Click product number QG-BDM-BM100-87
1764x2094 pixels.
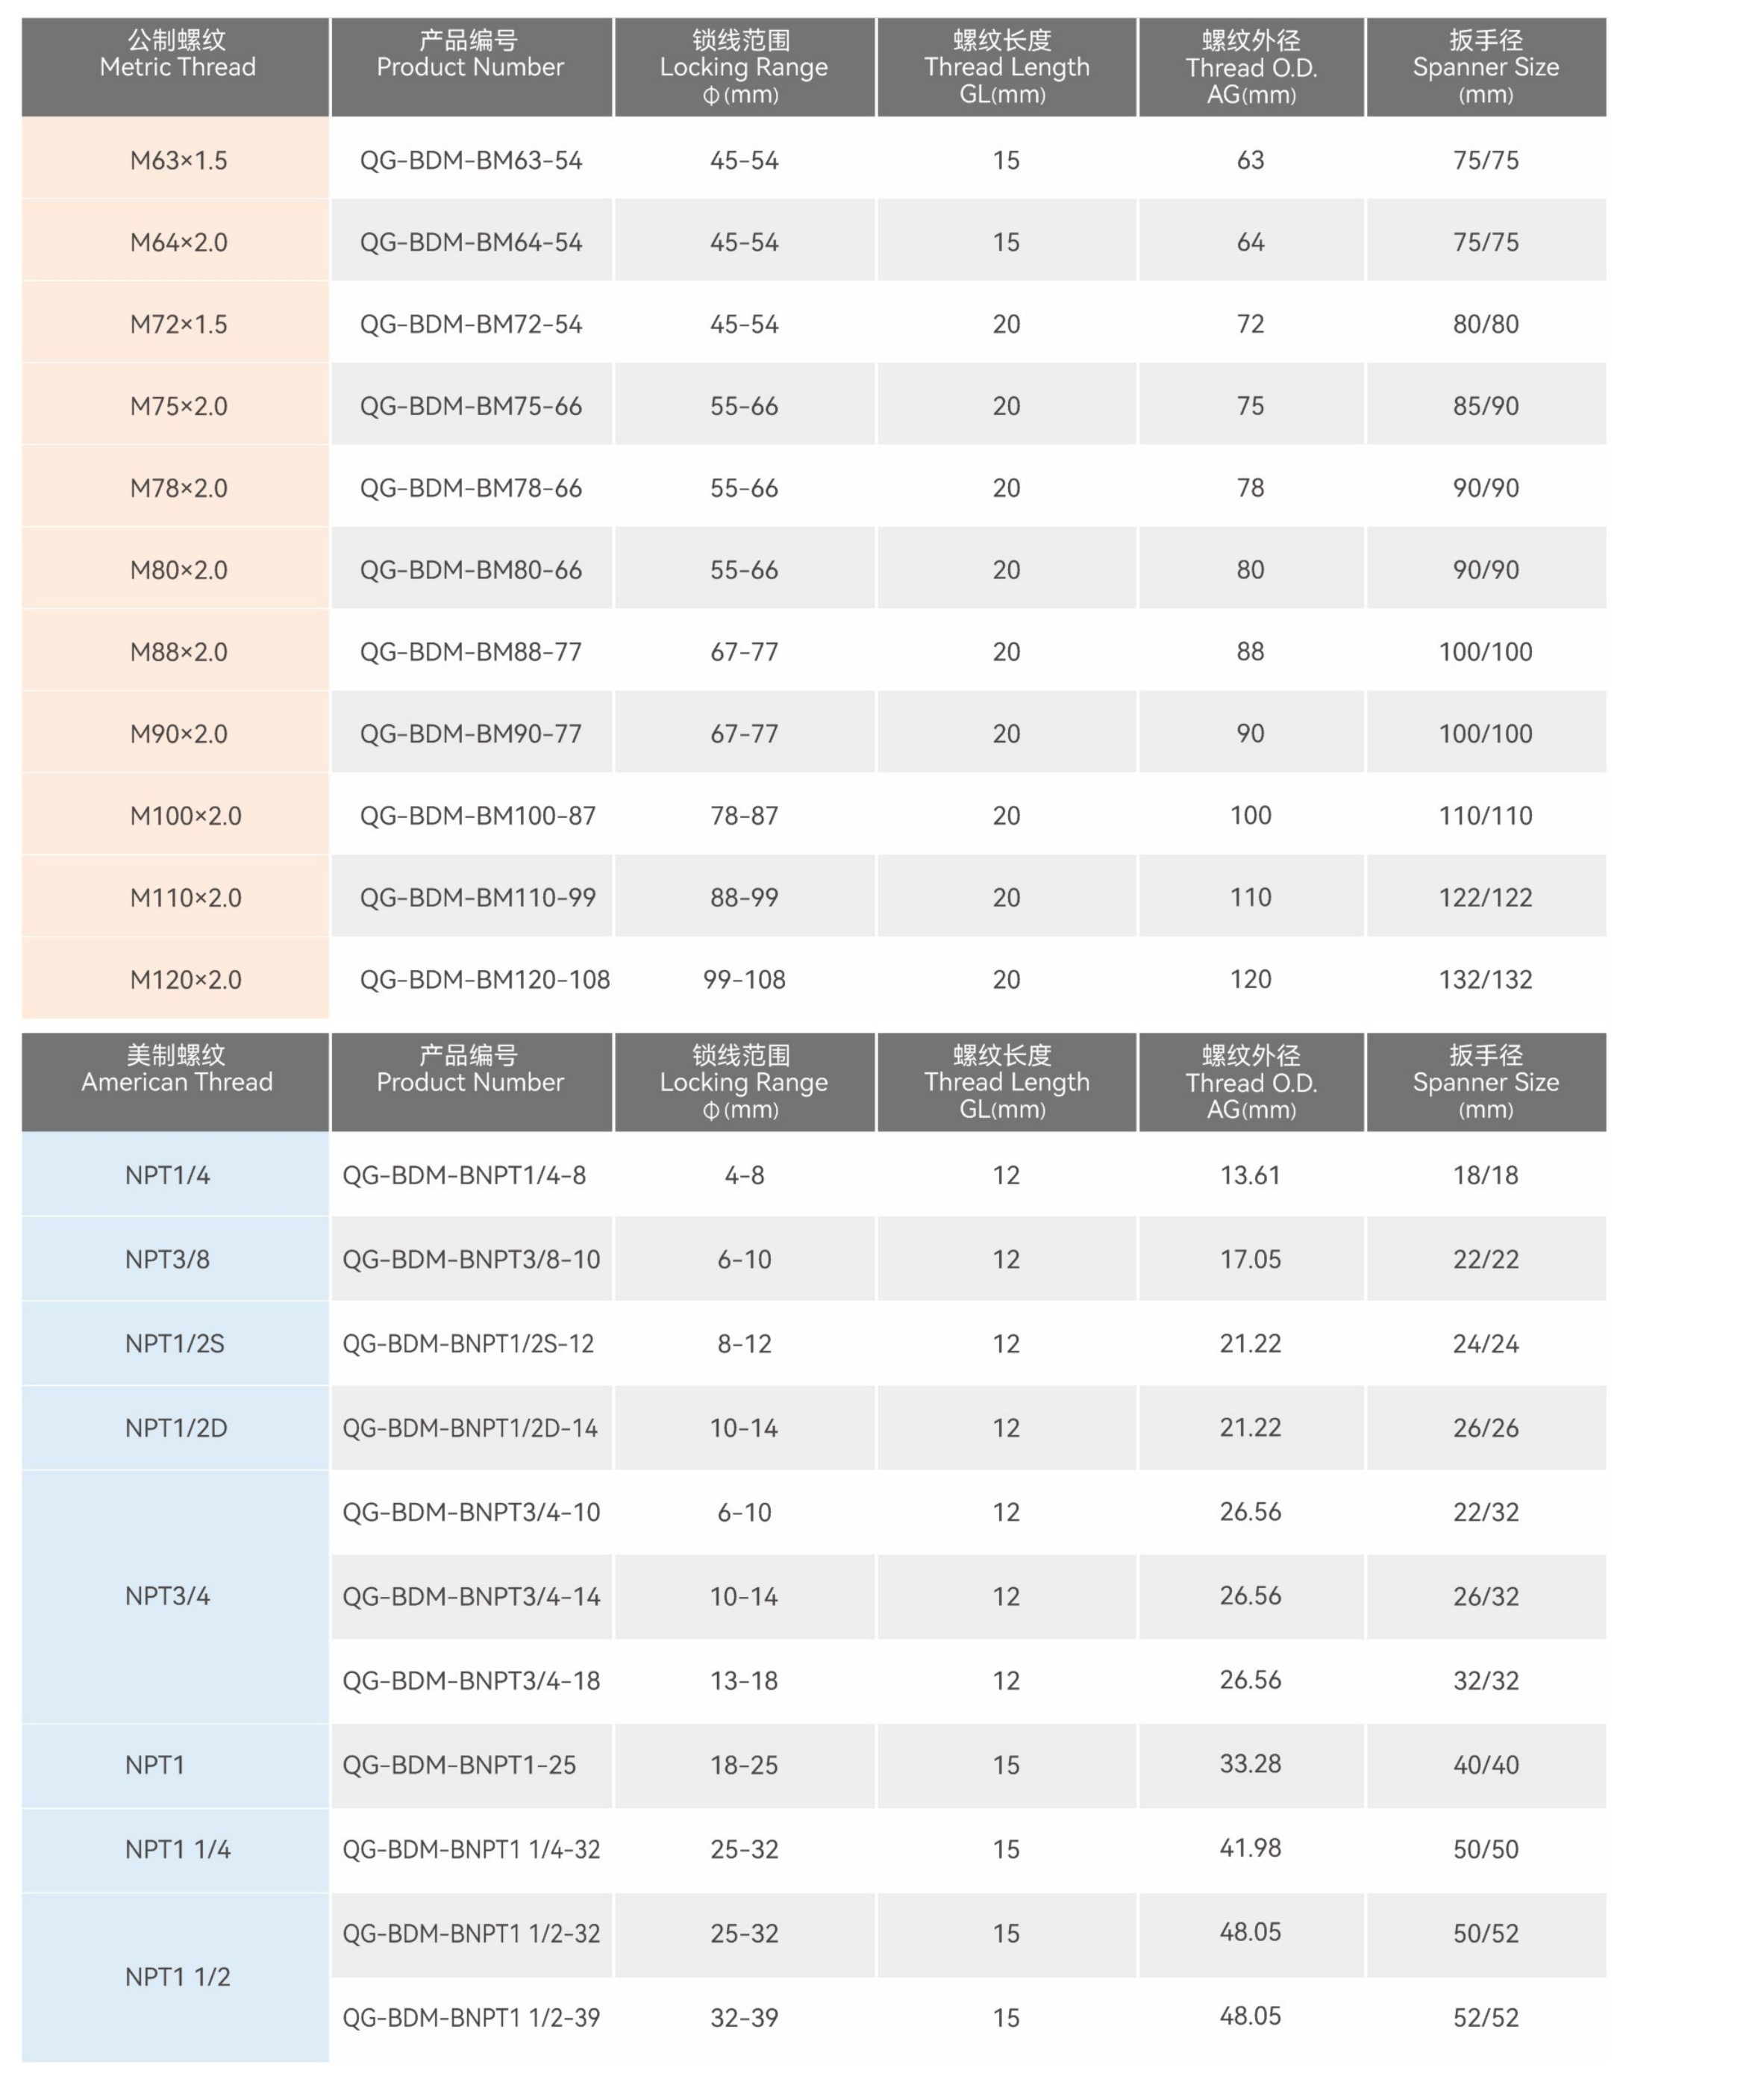point(477,816)
